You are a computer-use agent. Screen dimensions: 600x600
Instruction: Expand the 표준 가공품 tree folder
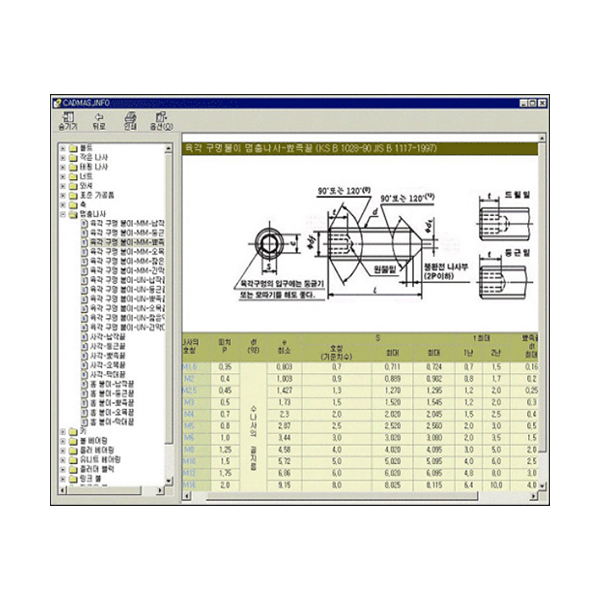[62, 195]
